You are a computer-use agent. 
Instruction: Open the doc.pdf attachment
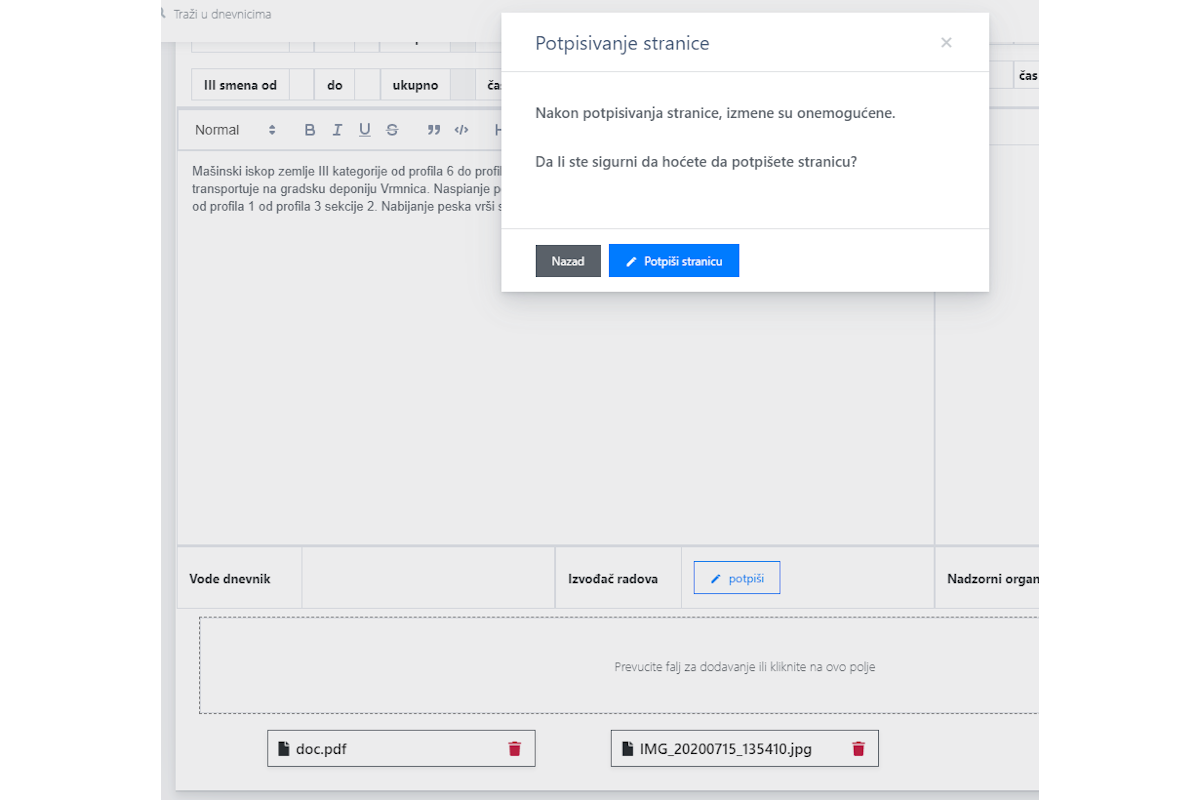click(x=321, y=749)
